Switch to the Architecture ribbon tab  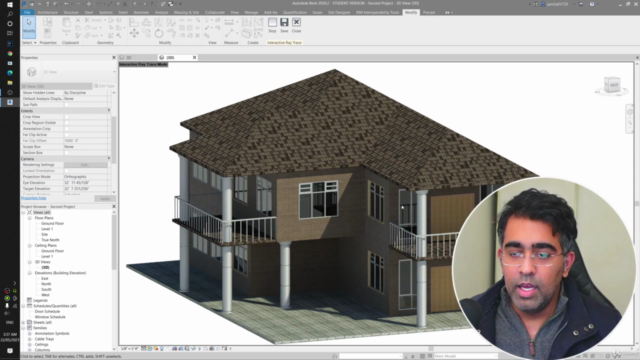point(48,12)
